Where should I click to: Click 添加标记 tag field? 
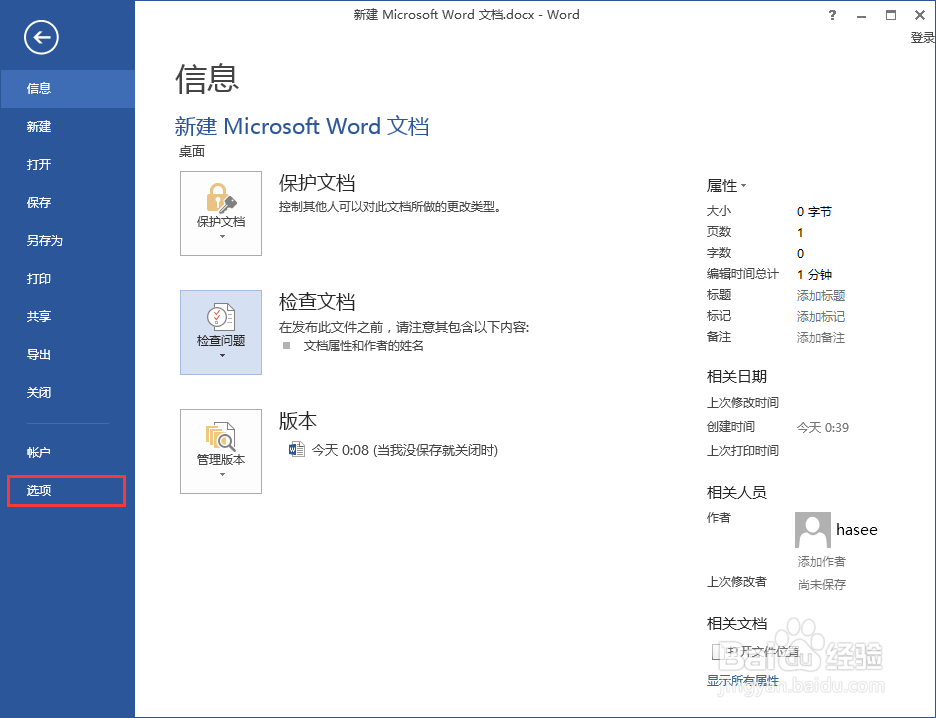pyautogui.click(x=821, y=316)
